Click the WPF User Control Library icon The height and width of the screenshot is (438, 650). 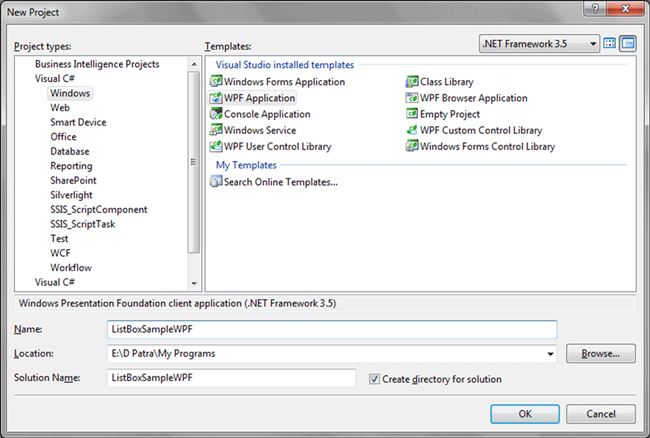click(x=216, y=146)
